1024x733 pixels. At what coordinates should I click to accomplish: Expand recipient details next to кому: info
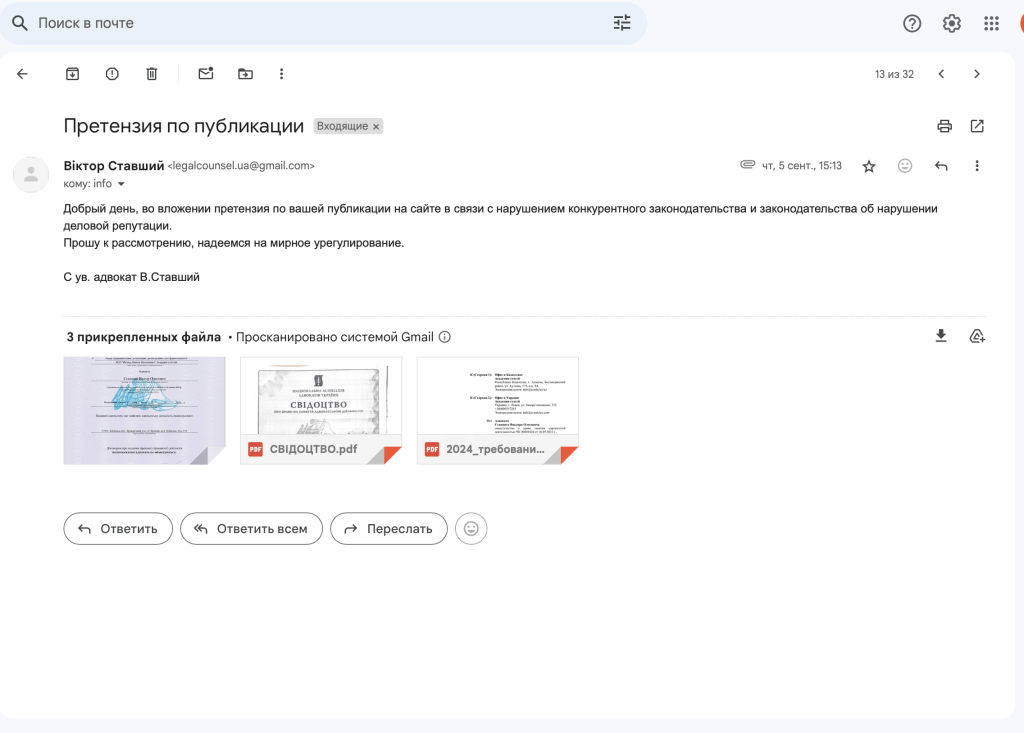121,184
